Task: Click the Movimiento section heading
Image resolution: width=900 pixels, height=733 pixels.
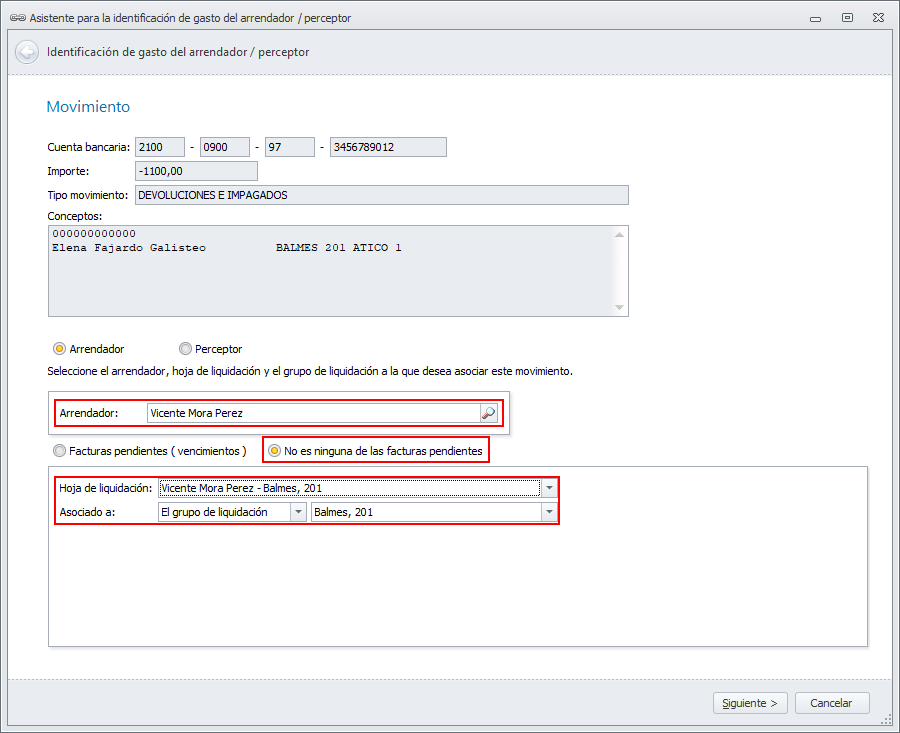Action: tap(88, 107)
